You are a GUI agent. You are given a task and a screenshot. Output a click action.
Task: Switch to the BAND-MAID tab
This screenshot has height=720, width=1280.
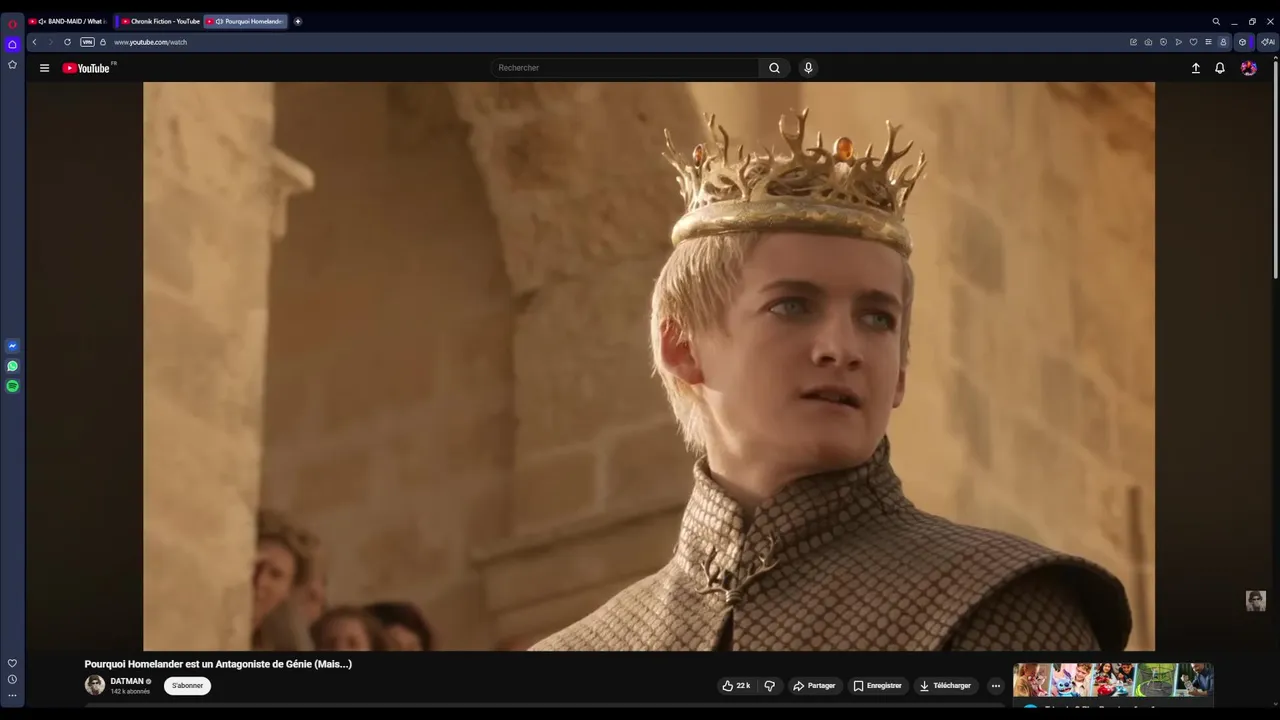pos(67,21)
